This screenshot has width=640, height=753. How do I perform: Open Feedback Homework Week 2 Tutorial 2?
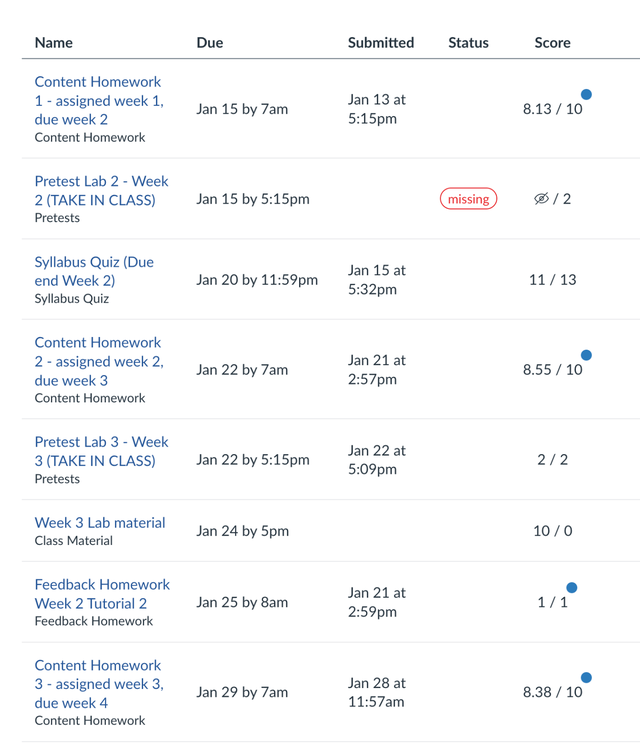point(102,593)
